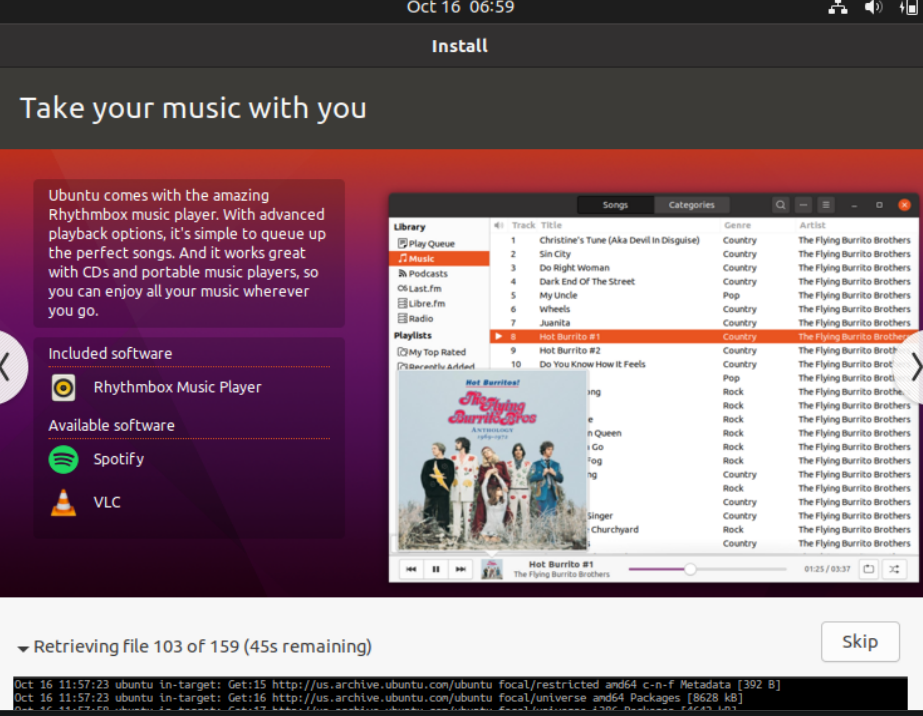Image resolution: width=923 pixels, height=716 pixels.
Task: Click the VLC traffic cone icon
Action: [63, 503]
